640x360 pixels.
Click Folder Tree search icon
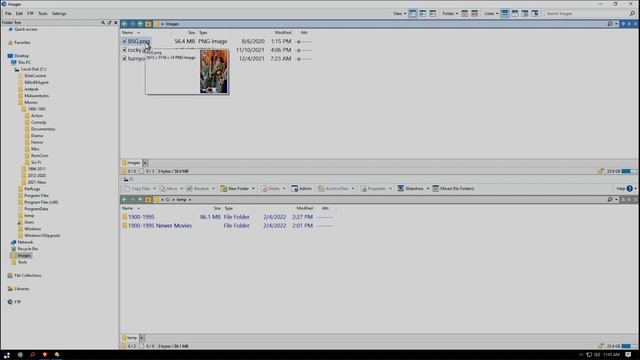point(103,22)
